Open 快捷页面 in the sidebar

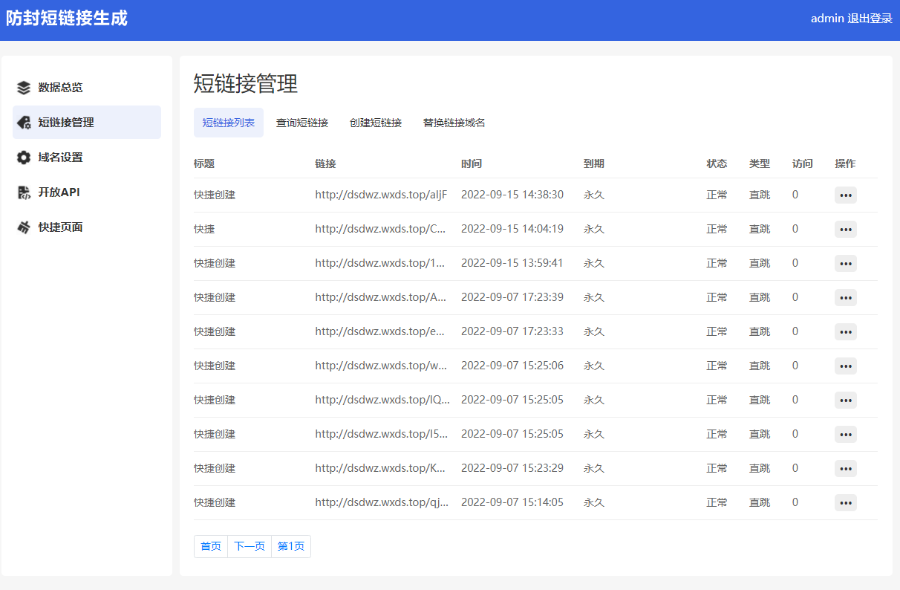(87, 227)
